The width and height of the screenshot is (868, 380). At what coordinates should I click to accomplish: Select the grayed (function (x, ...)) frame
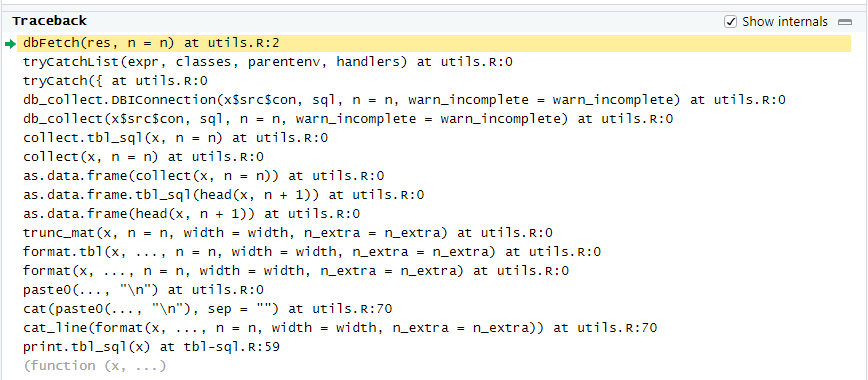(95, 366)
